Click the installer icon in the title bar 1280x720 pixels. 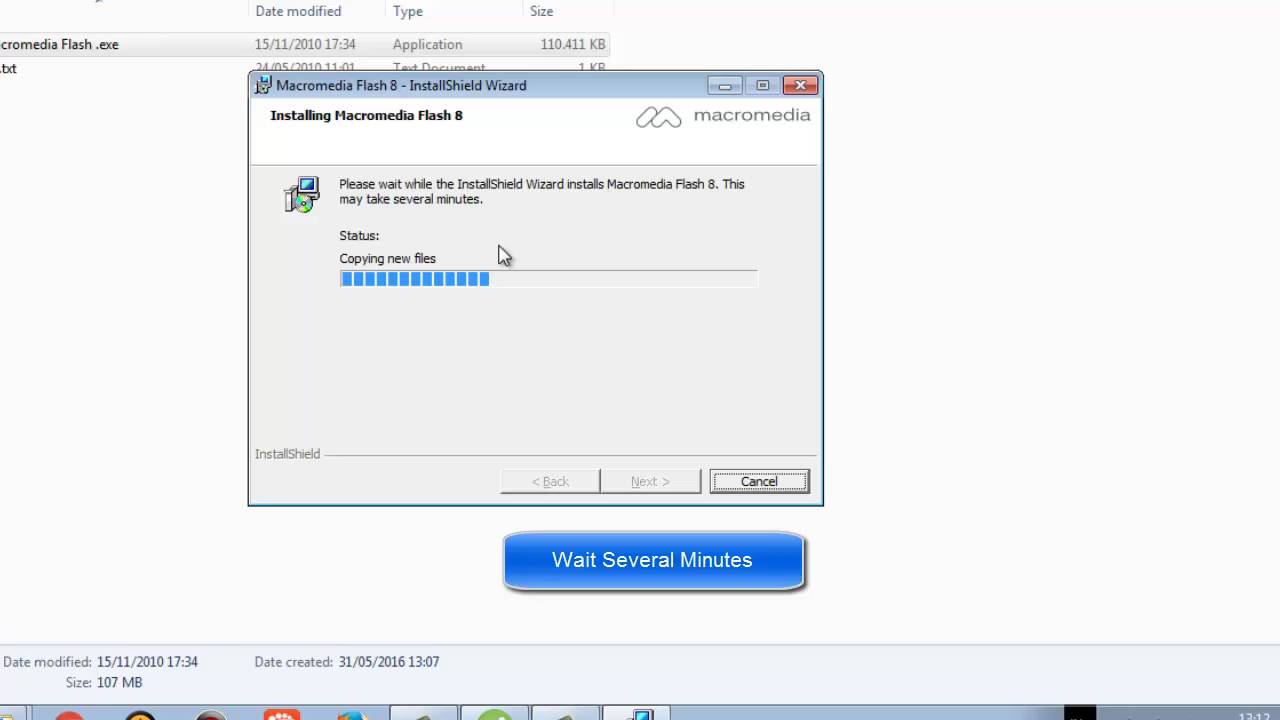pyautogui.click(x=264, y=85)
